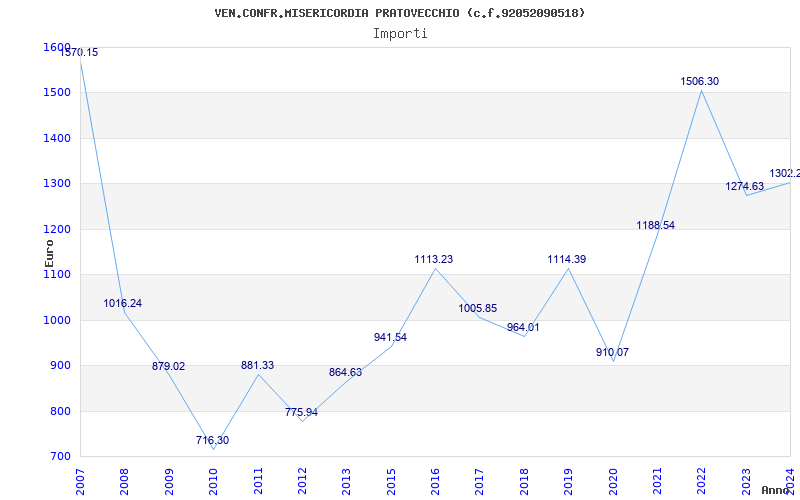The image size is (800, 500).
Task: Click the 2009 year label
Action: tap(169, 481)
